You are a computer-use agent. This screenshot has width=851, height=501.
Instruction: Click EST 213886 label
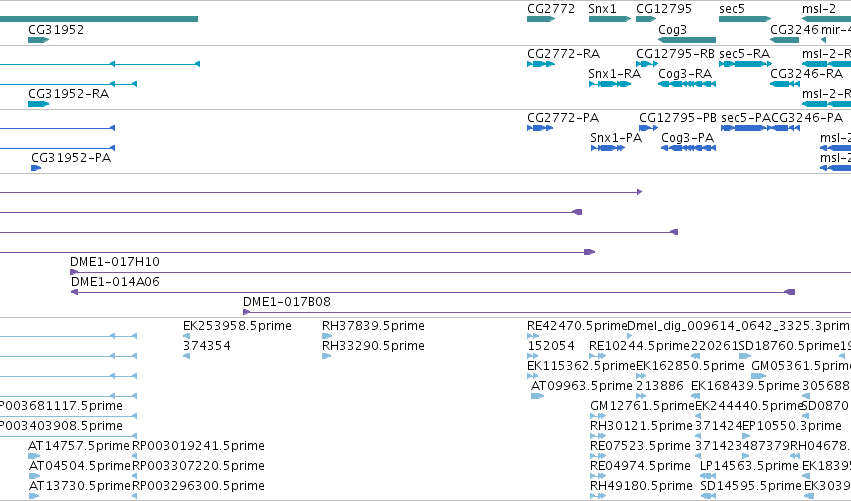click(660, 386)
